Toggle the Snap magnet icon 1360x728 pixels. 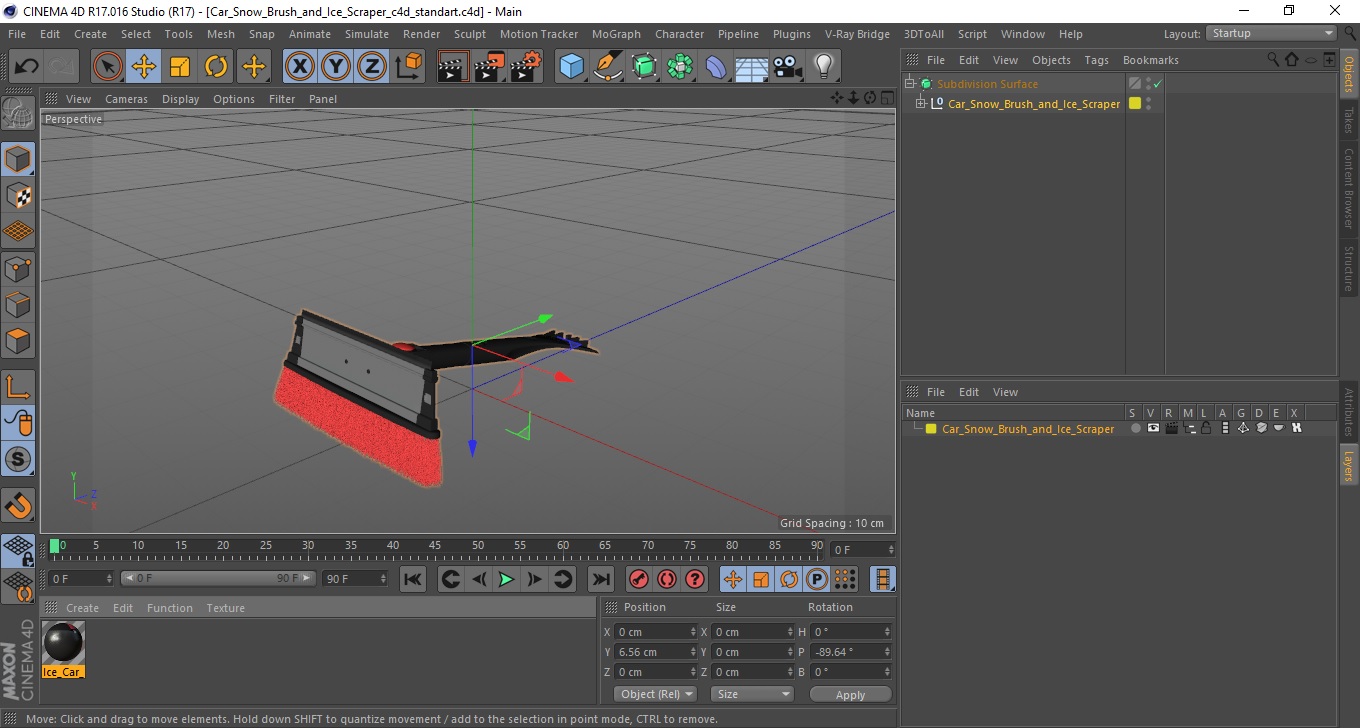pyautogui.click(x=18, y=504)
